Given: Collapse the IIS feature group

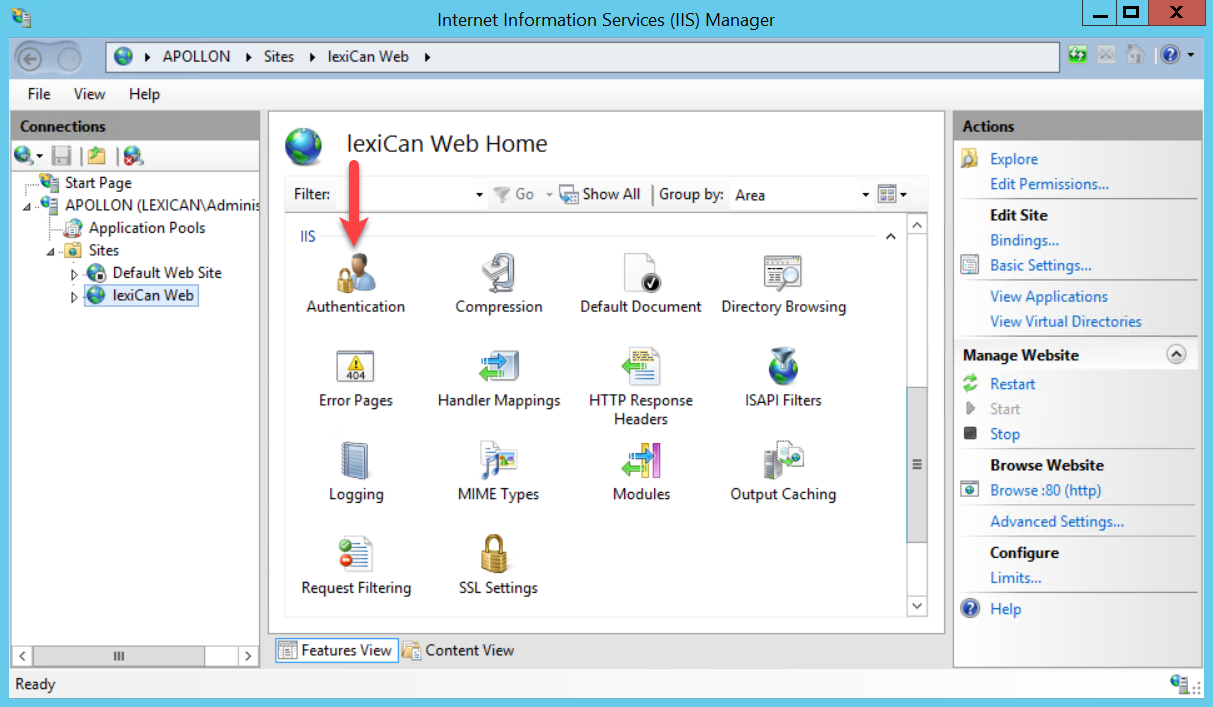Looking at the screenshot, I should click(x=890, y=237).
